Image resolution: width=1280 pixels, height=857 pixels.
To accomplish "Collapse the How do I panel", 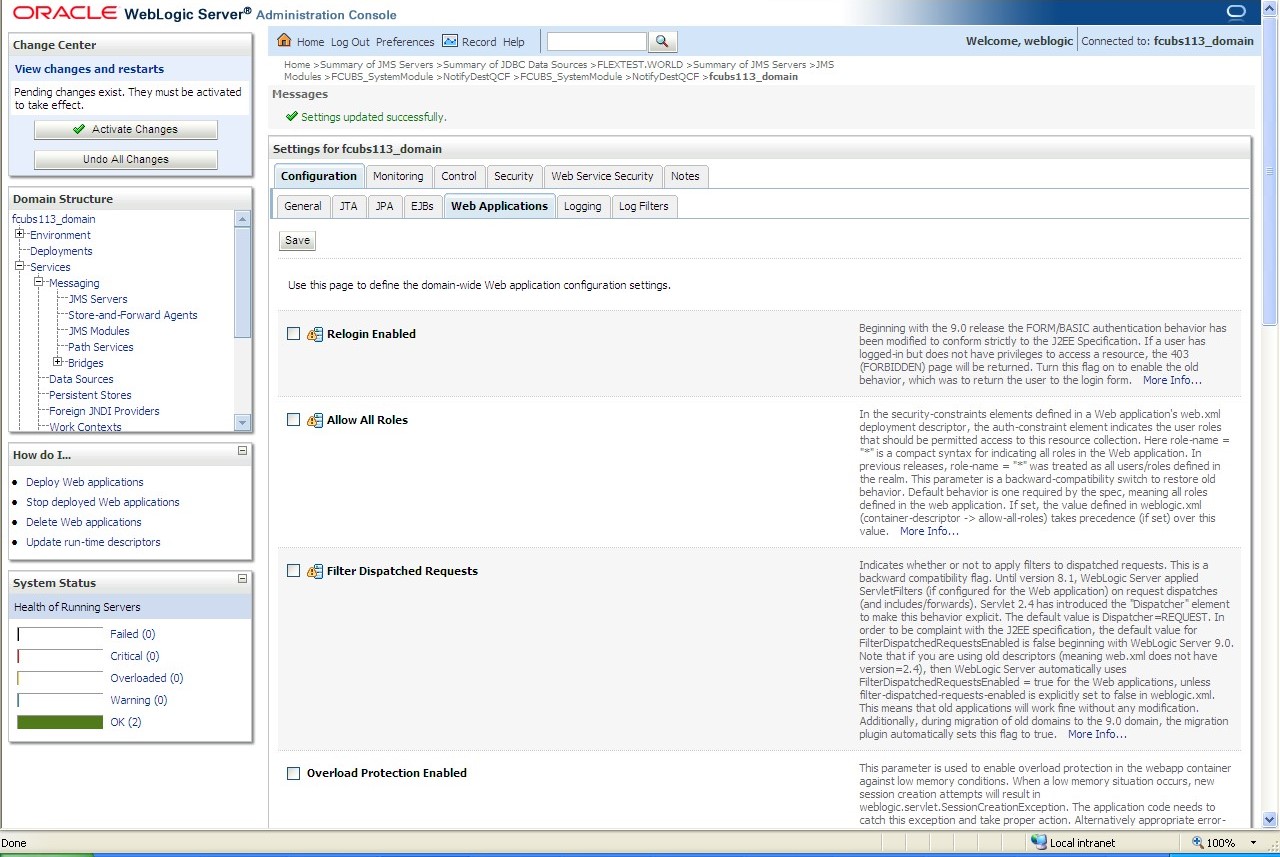I will [242, 451].
